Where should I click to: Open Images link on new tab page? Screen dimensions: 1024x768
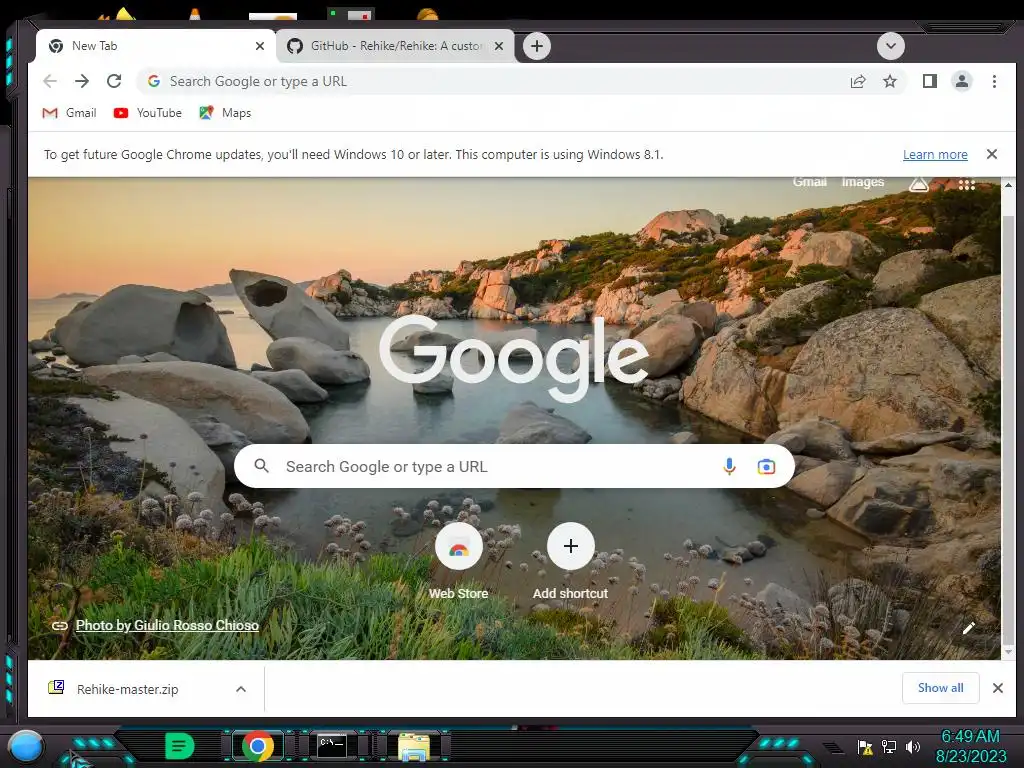[862, 182]
